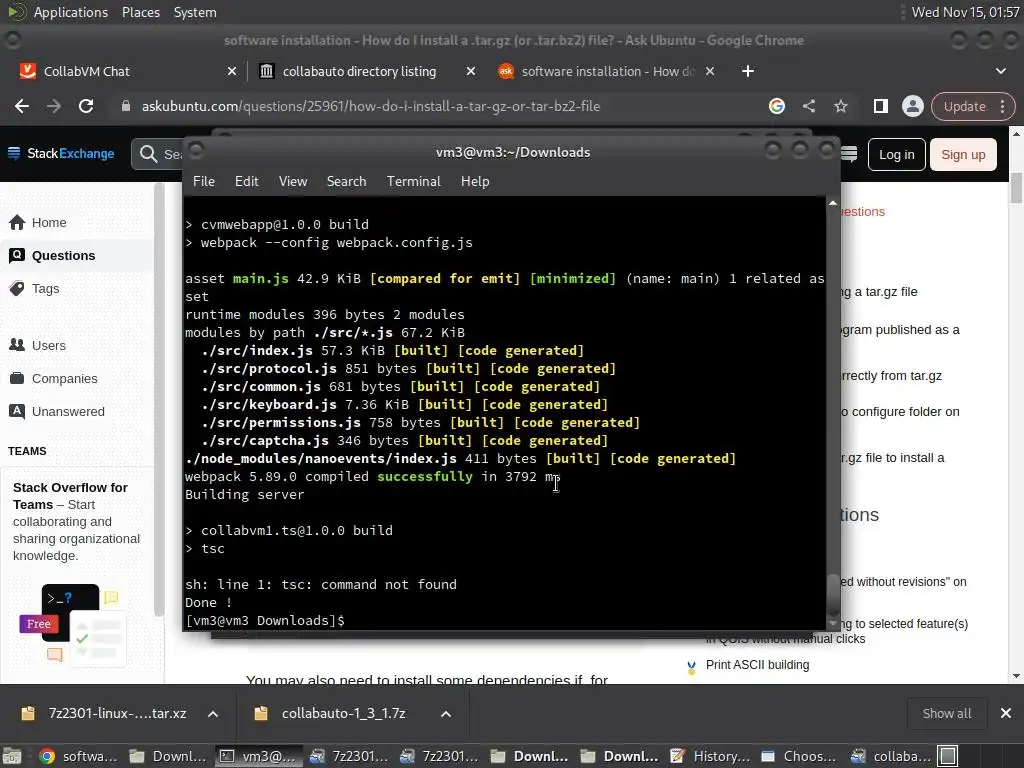
Task: Switch to collabauto directory listing tab
Action: (x=359, y=71)
